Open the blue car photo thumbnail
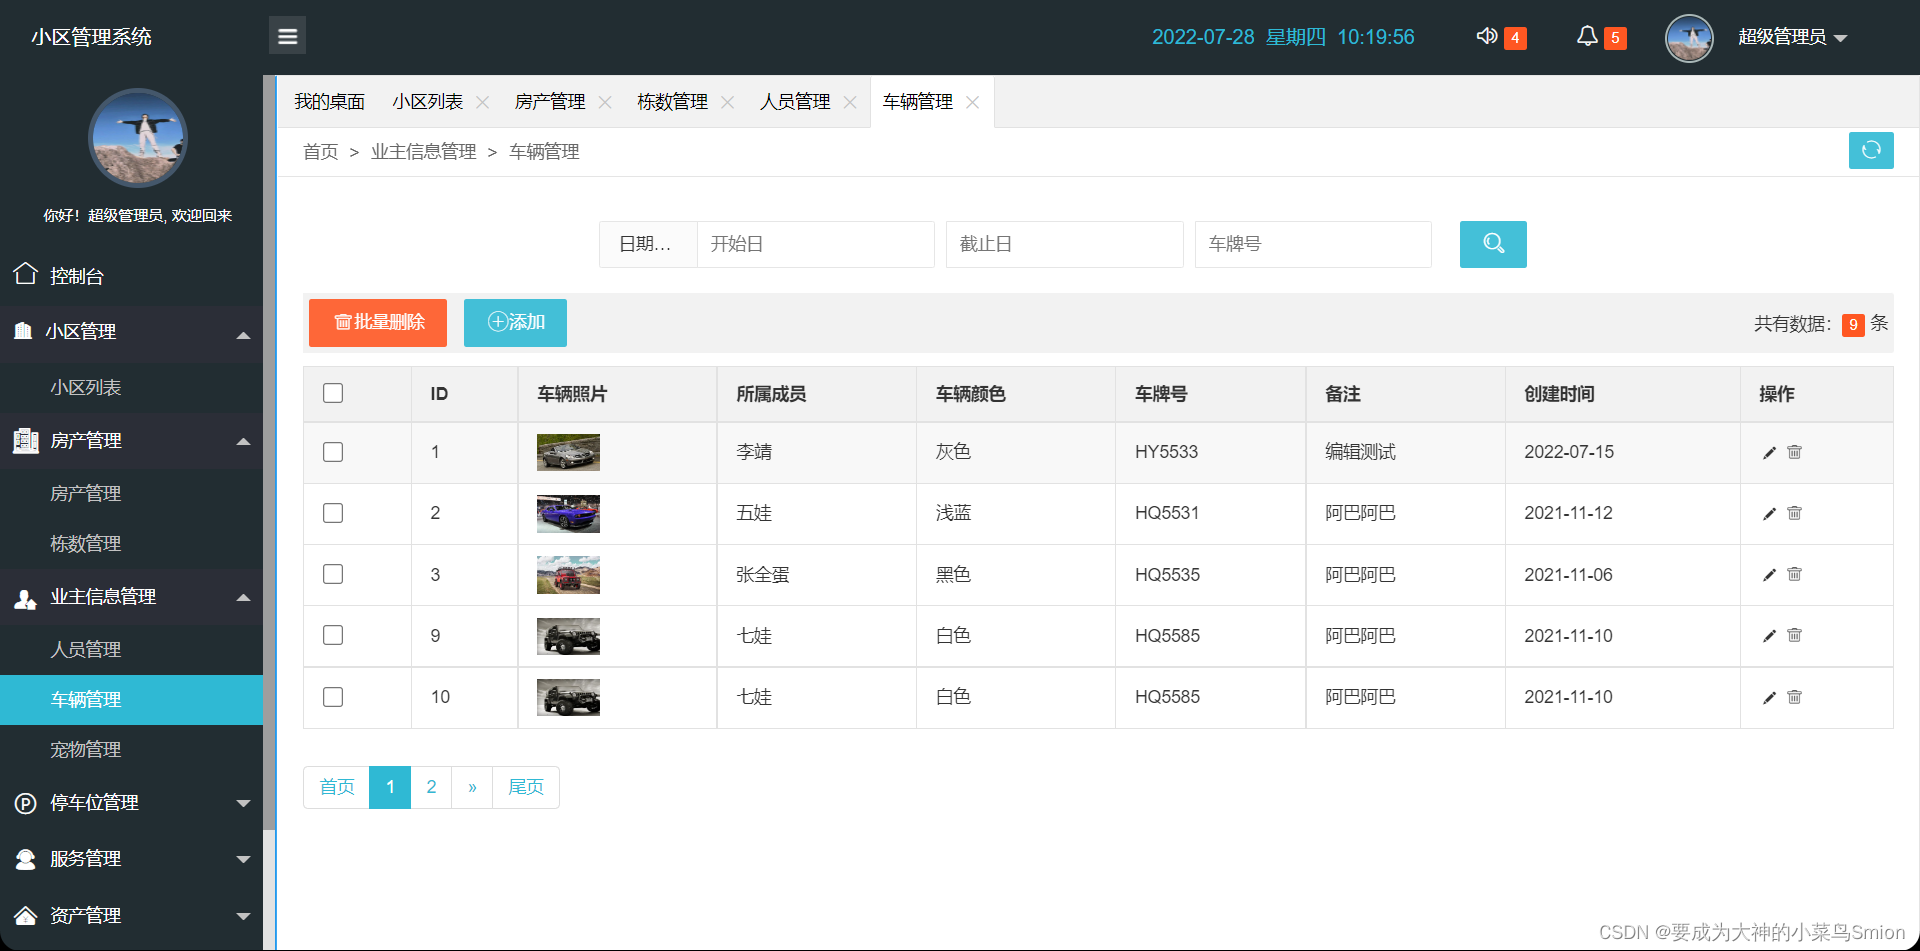 coord(568,514)
